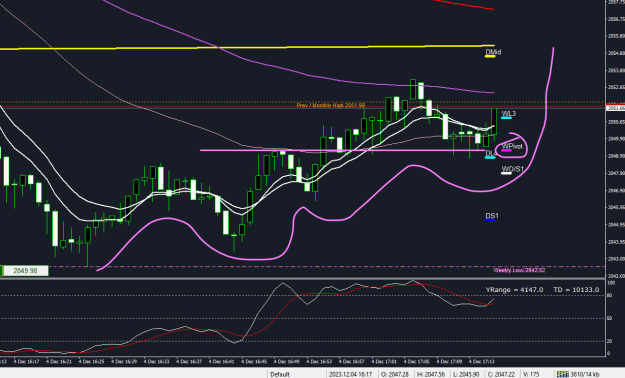The image size is (625, 378).
Task: Click the 4 Dec 16:49 time label
Action: pyautogui.click(x=287, y=362)
